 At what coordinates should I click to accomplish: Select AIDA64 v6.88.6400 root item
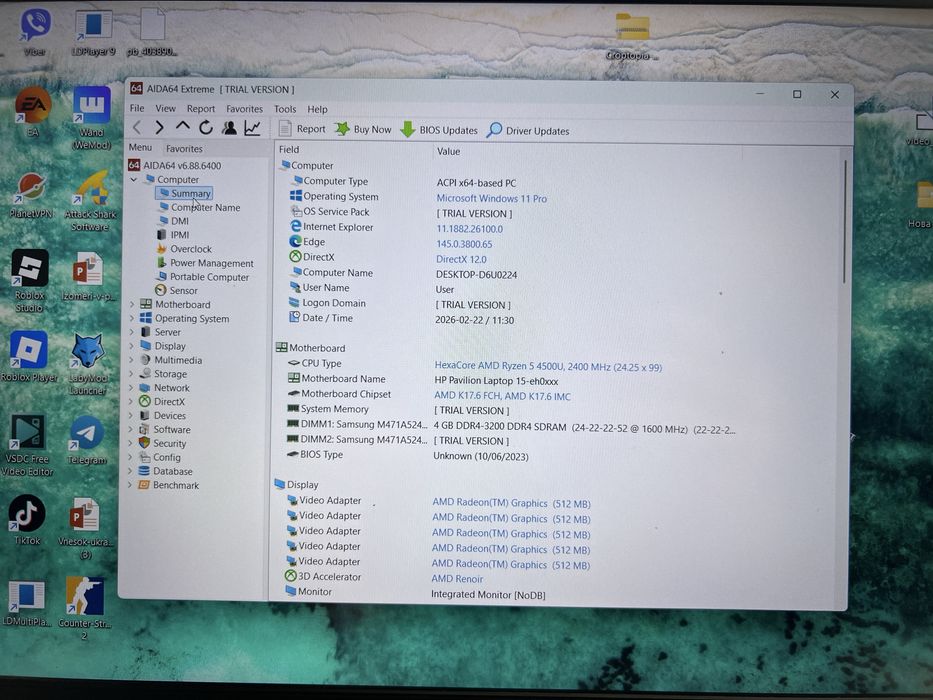[175, 165]
